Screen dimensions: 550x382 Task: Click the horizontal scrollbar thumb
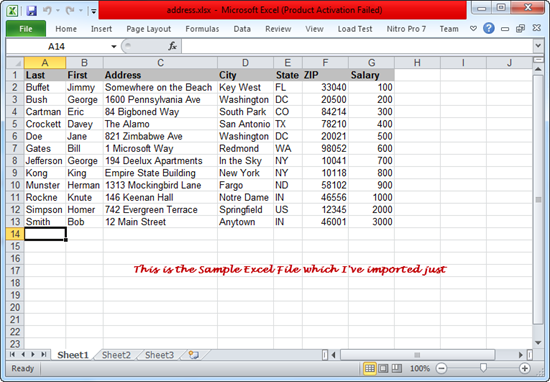click(417, 355)
